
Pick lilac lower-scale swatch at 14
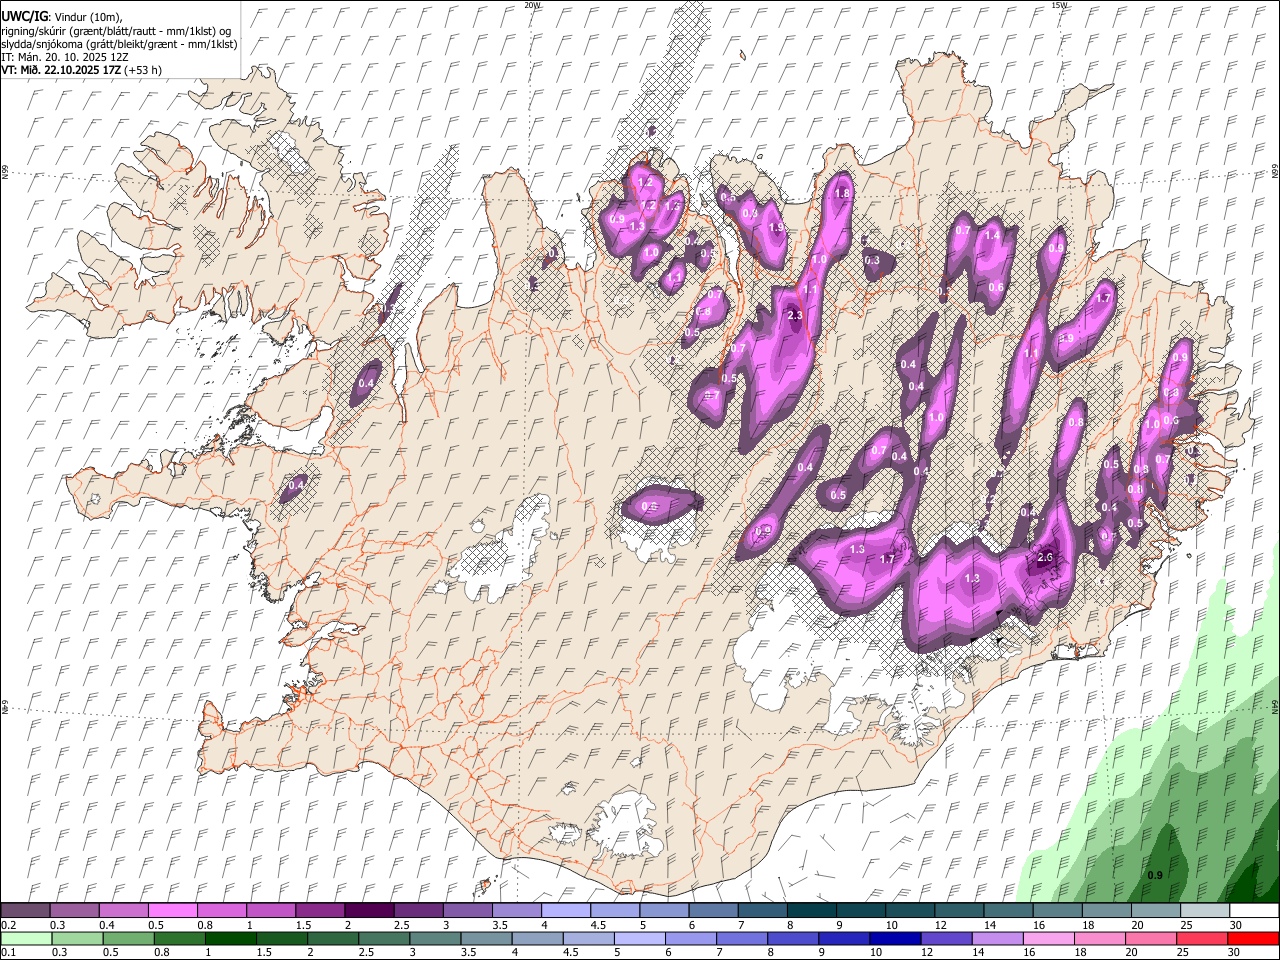[x=998, y=939]
